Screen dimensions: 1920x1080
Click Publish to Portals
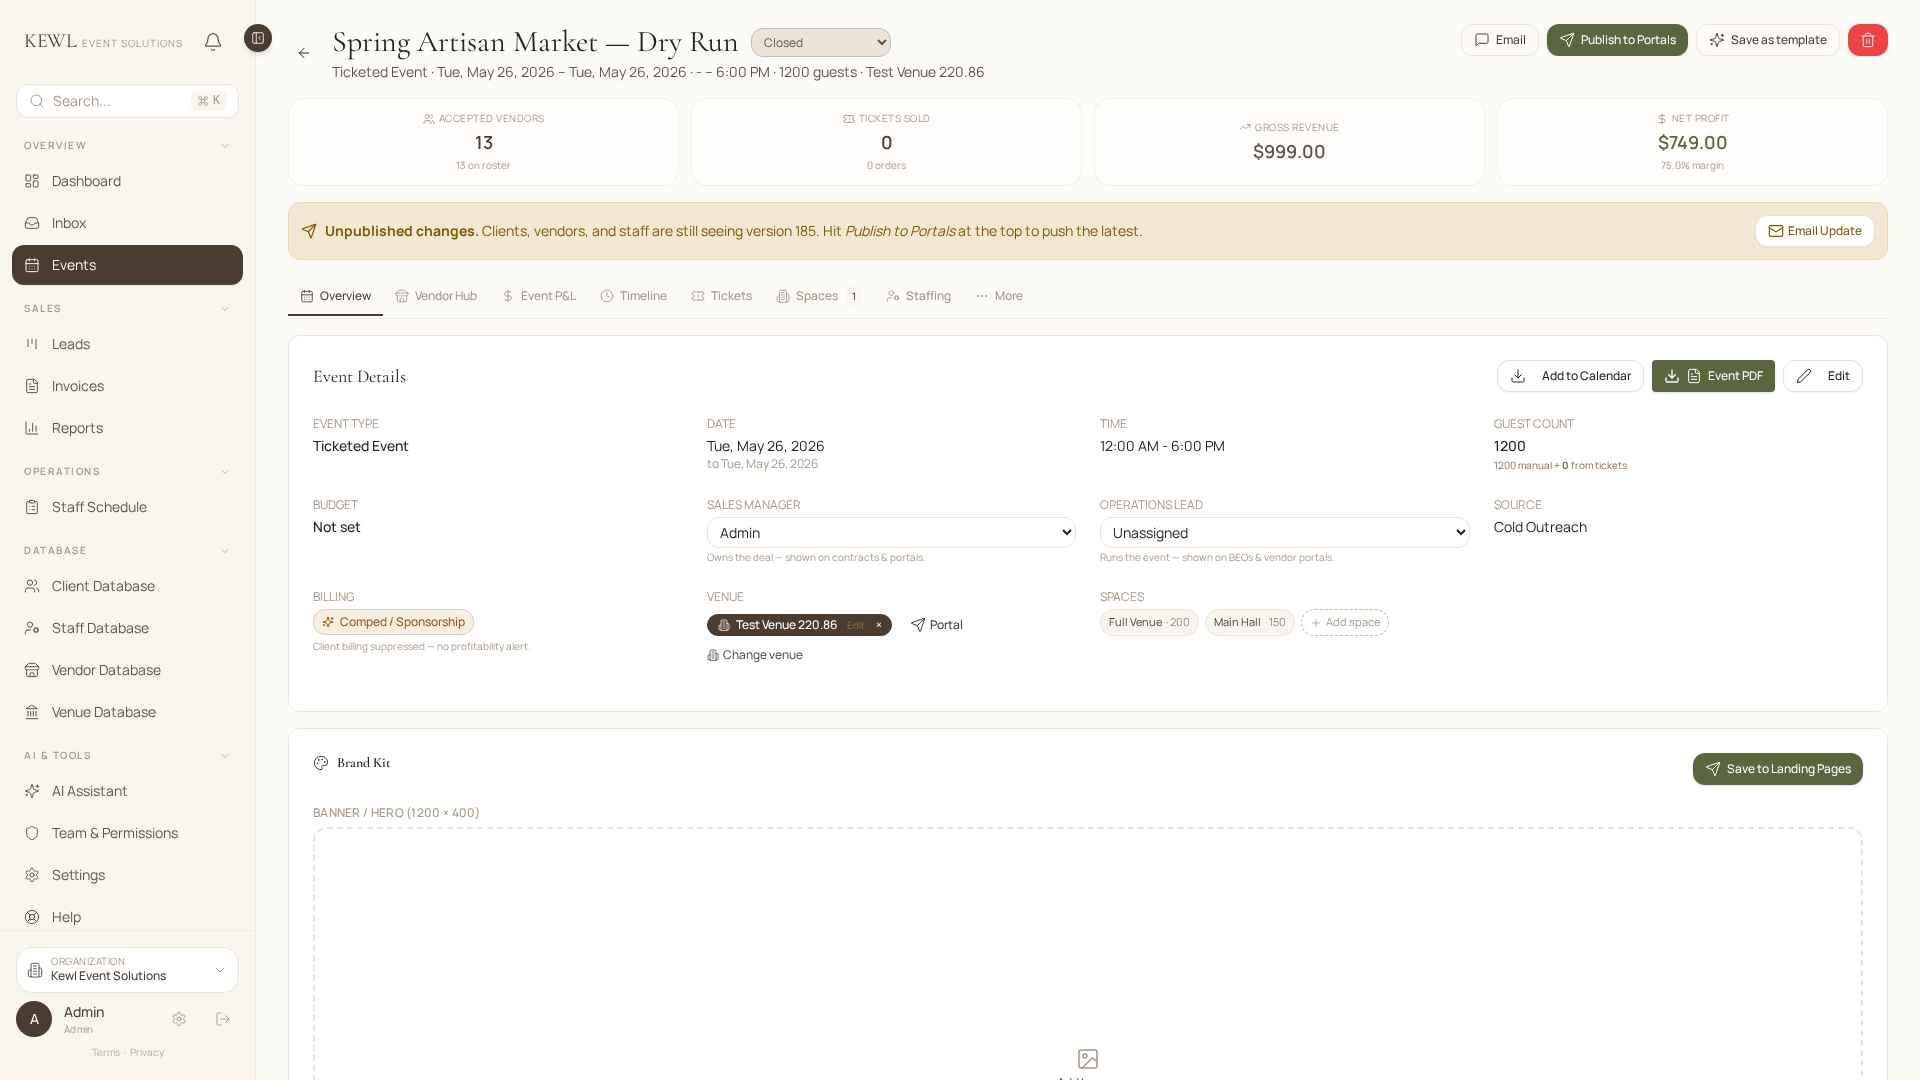pyautogui.click(x=1617, y=40)
